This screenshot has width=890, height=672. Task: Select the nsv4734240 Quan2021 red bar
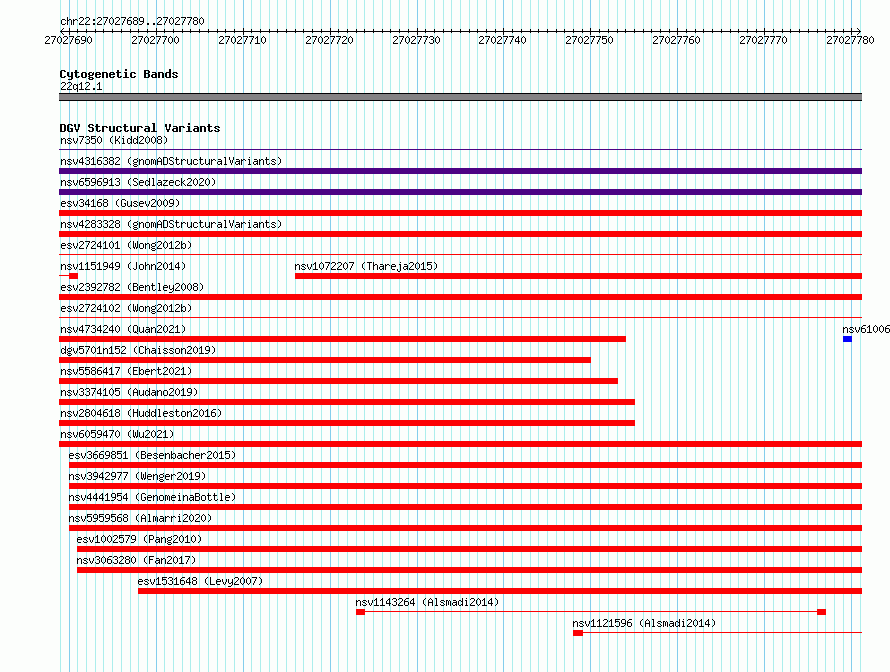pyautogui.click(x=342, y=339)
